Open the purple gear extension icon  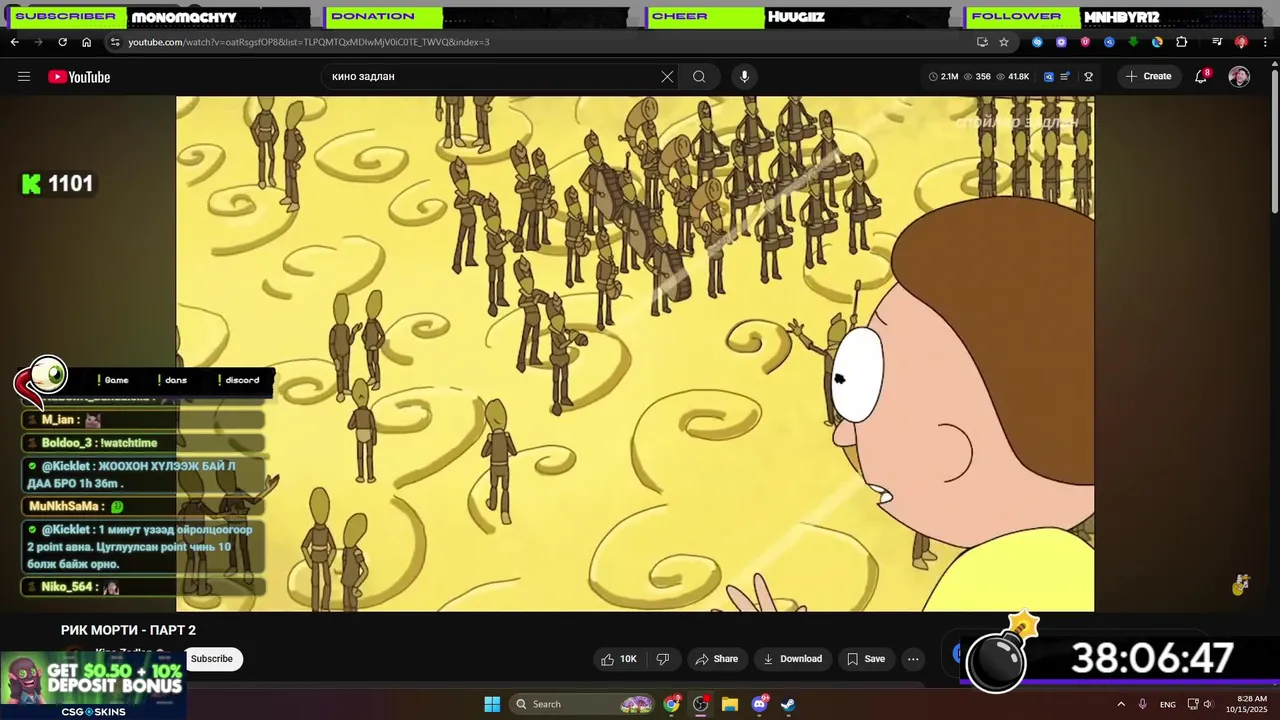click(x=1061, y=42)
